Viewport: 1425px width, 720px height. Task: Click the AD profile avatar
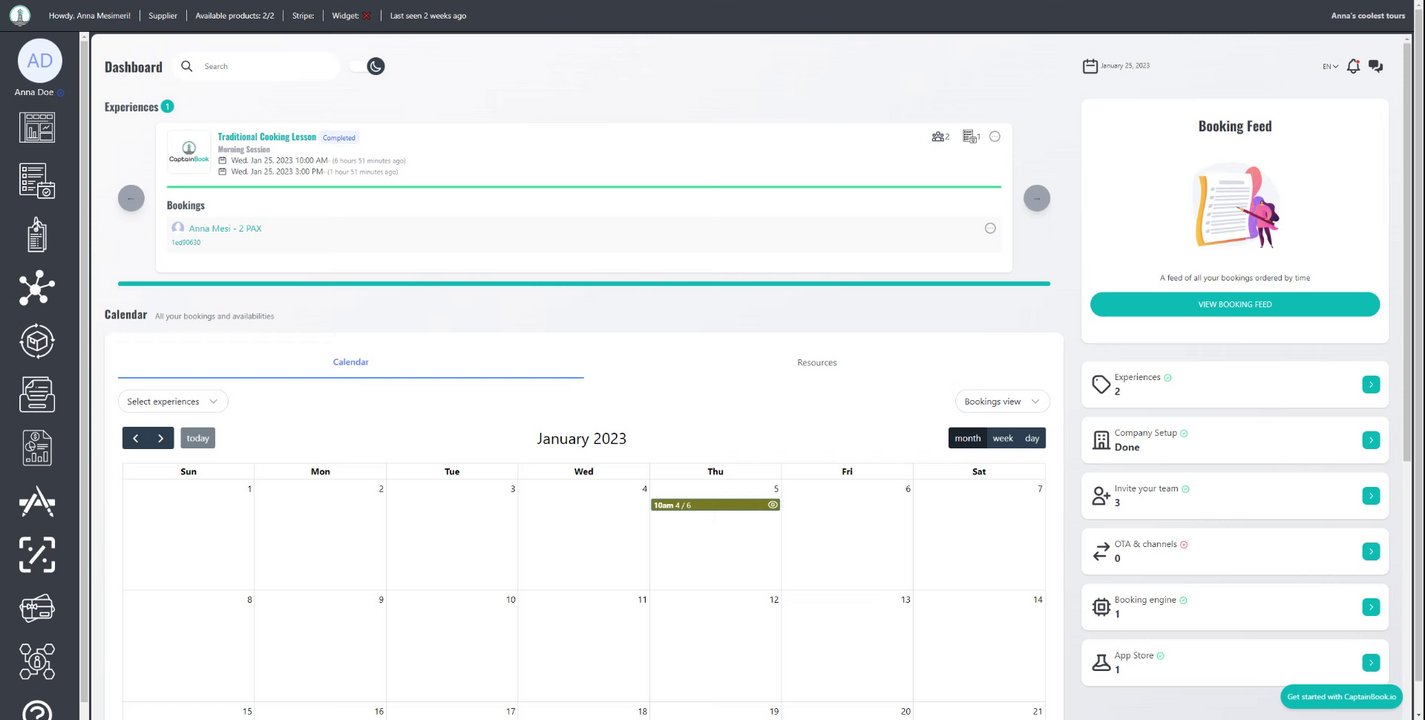click(x=40, y=61)
